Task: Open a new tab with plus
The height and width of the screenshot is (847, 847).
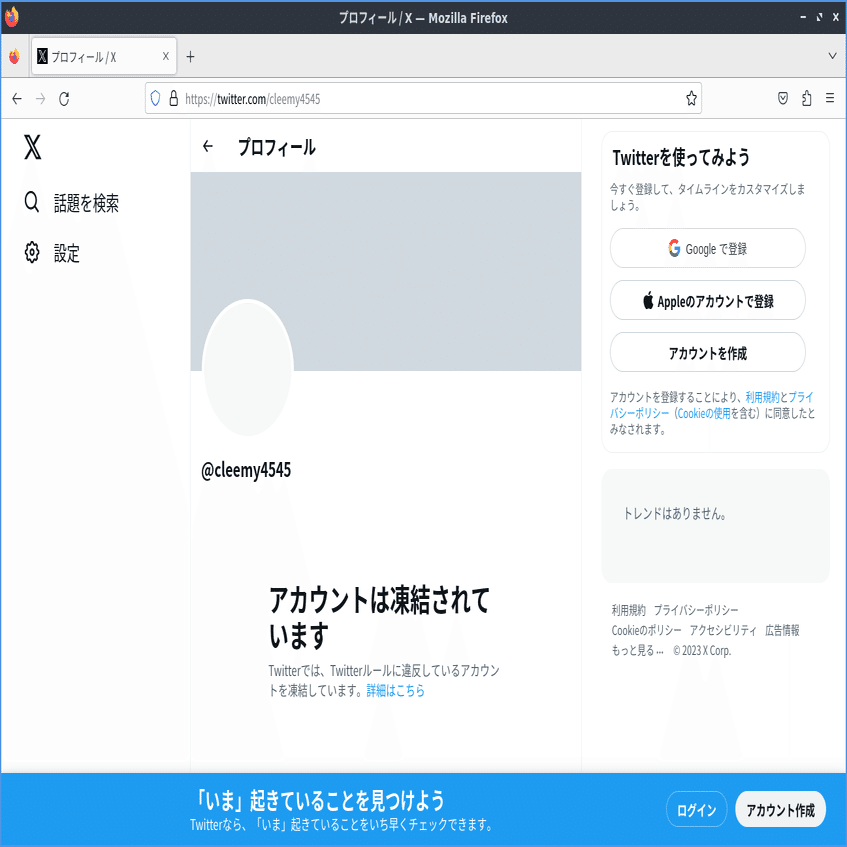Action: point(190,57)
